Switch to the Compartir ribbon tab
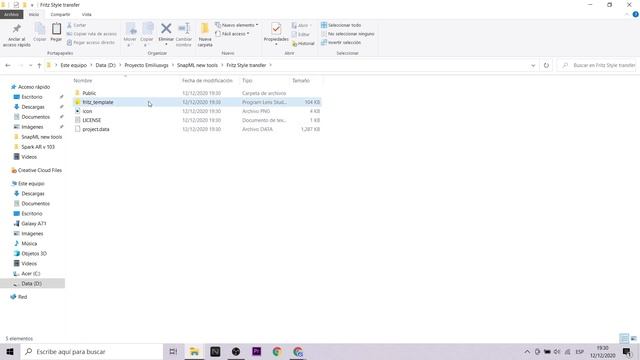The image size is (640, 360). pyautogui.click(x=60, y=14)
